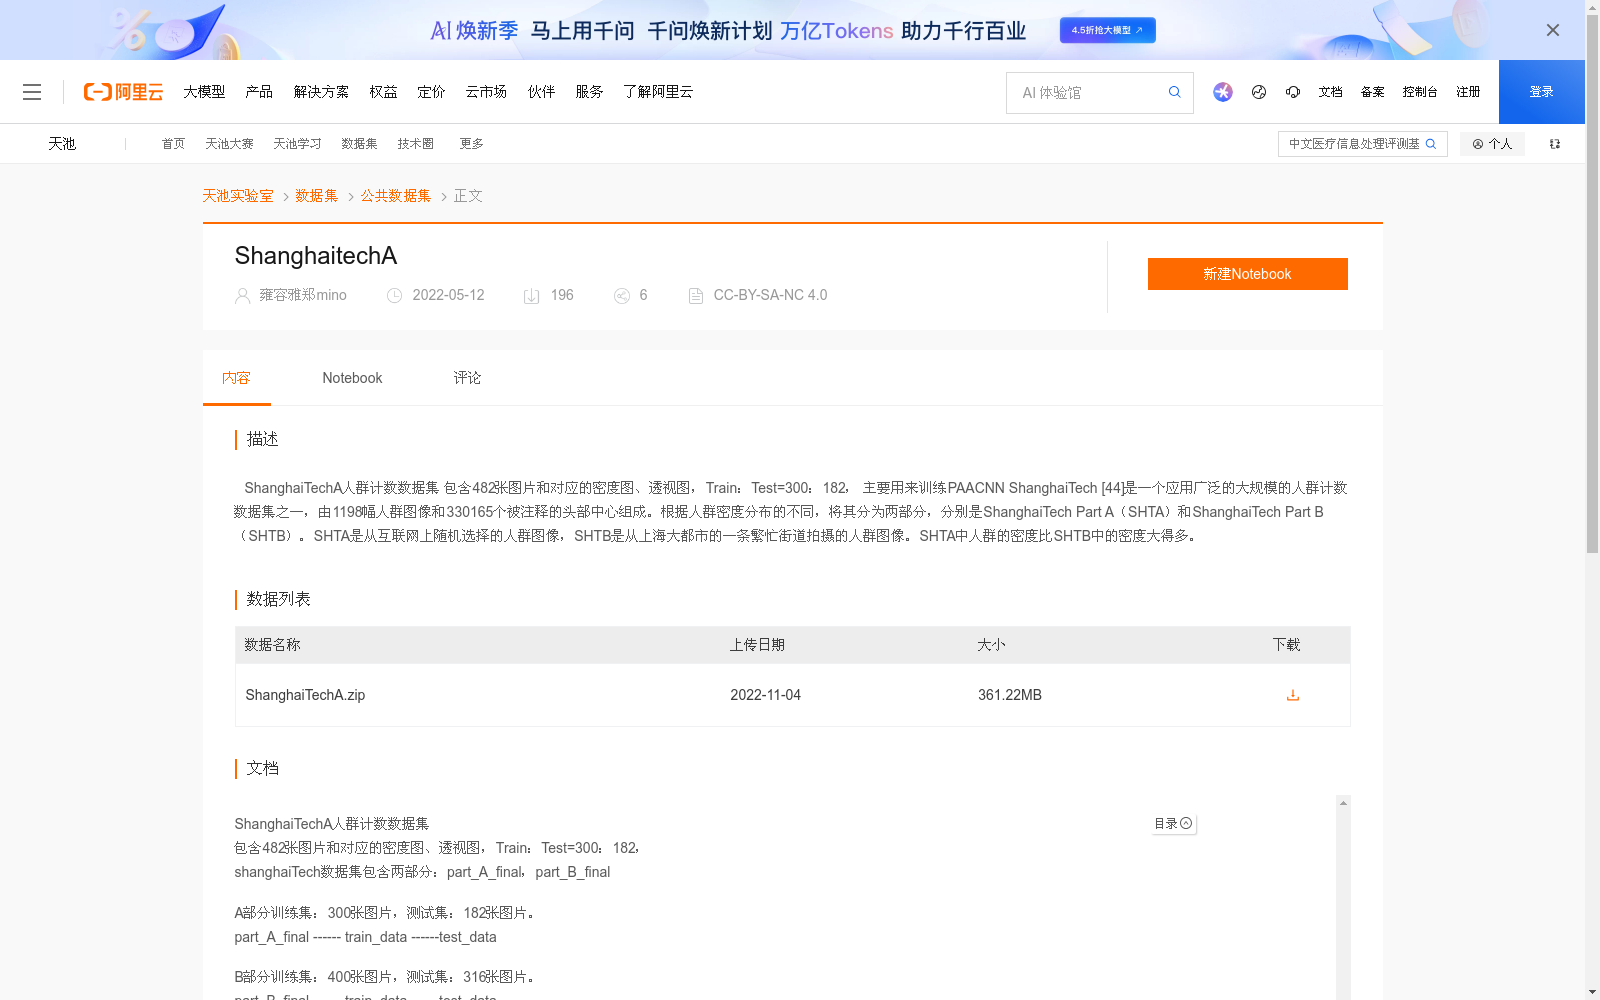The width and height of the screenshot is (1600, 1000).
Task: Click the license document icon by CC-BY-SA-NC 4.0
Action: point(696,296)
